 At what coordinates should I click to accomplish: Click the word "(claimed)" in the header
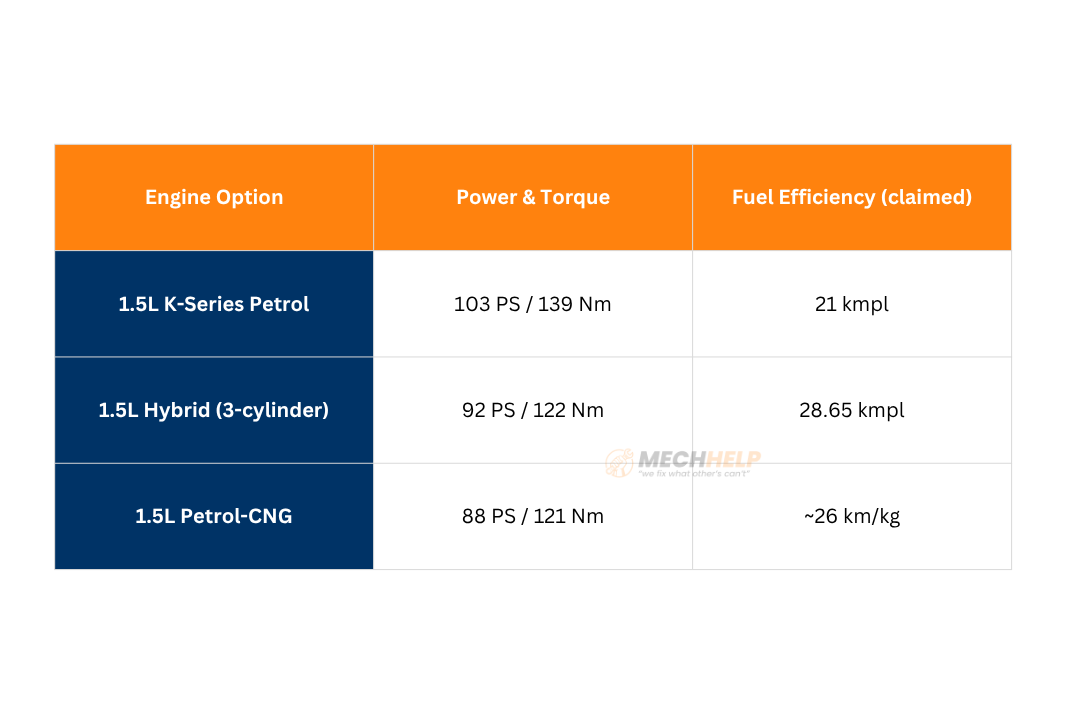(926, 197)
